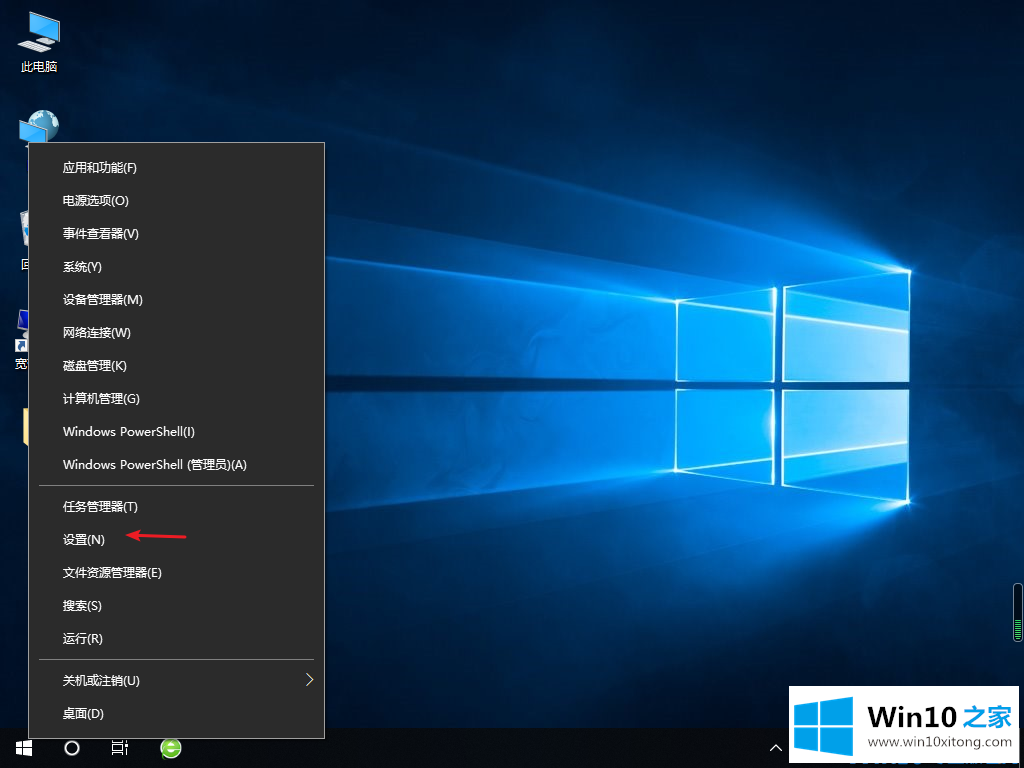Open 事件查看器(V) menu entry
The height and width of the screenshot is (768, 1024).
(x=176, y=234)
